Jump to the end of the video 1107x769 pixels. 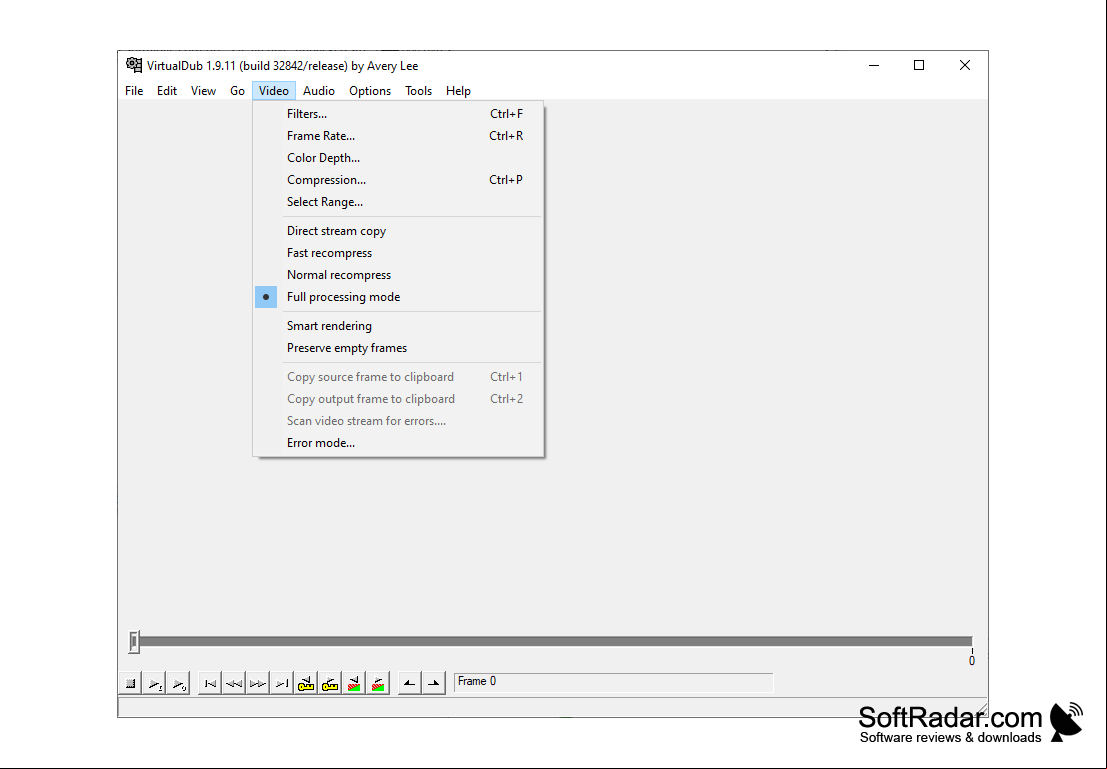tap(282, 684)
